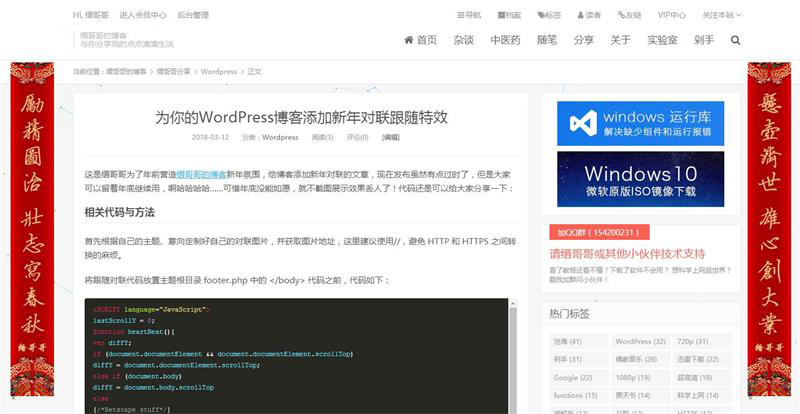Click the 超高清 (18) tag
Image resolution: width=800 pixels, height=414 pixels.
pos(702,378)
